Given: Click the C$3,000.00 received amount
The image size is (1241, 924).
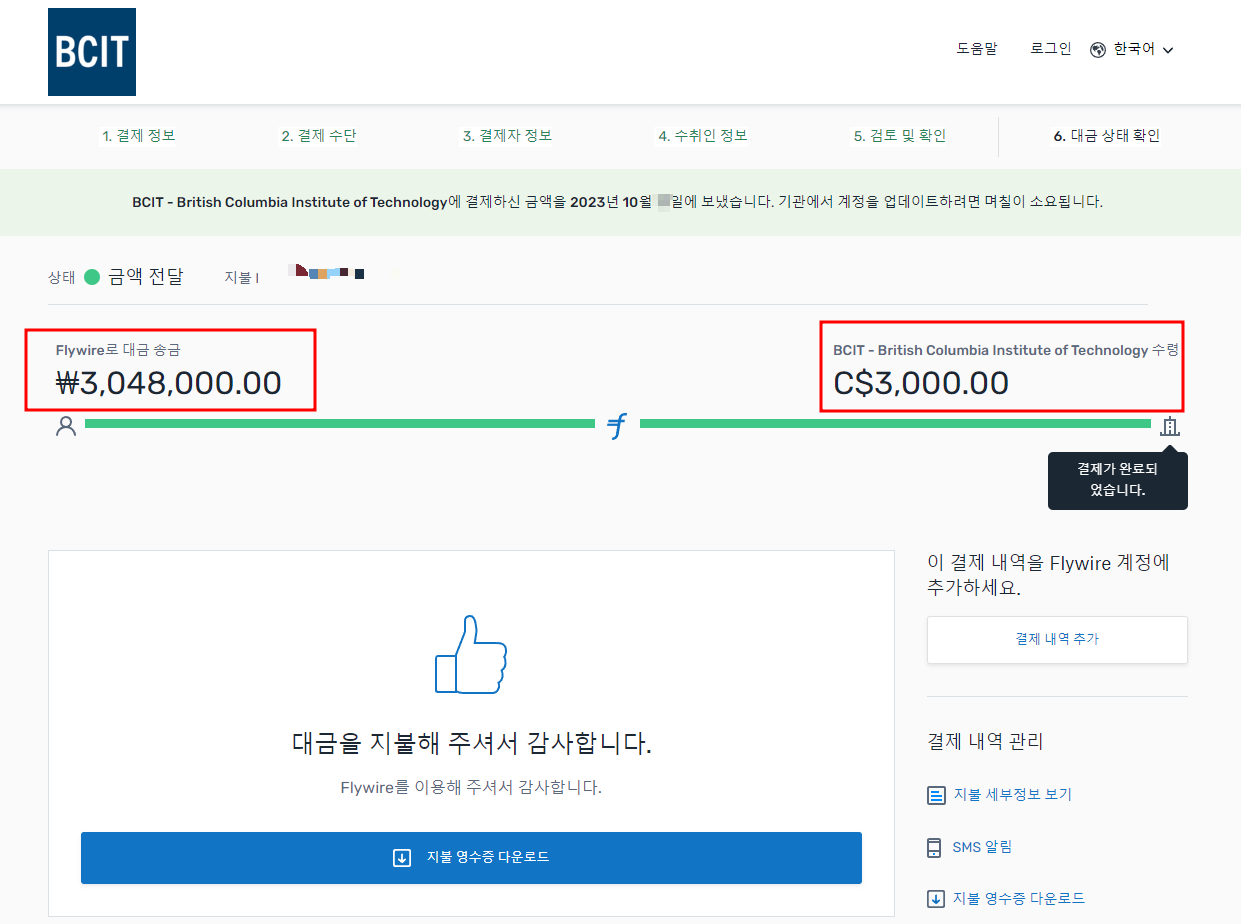Looking at the screenshot, I should pyautogui.click(x=921, y=383).
